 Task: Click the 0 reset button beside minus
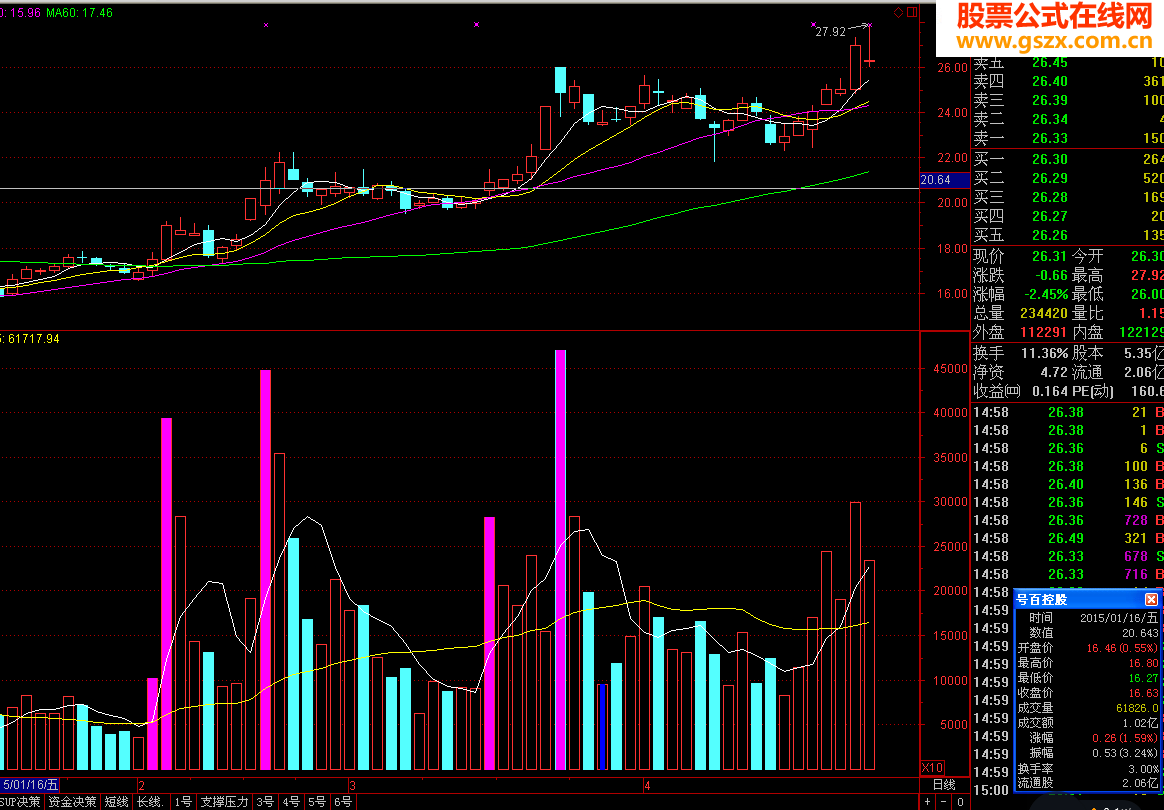pyautogui.click(x=960, y=802)
